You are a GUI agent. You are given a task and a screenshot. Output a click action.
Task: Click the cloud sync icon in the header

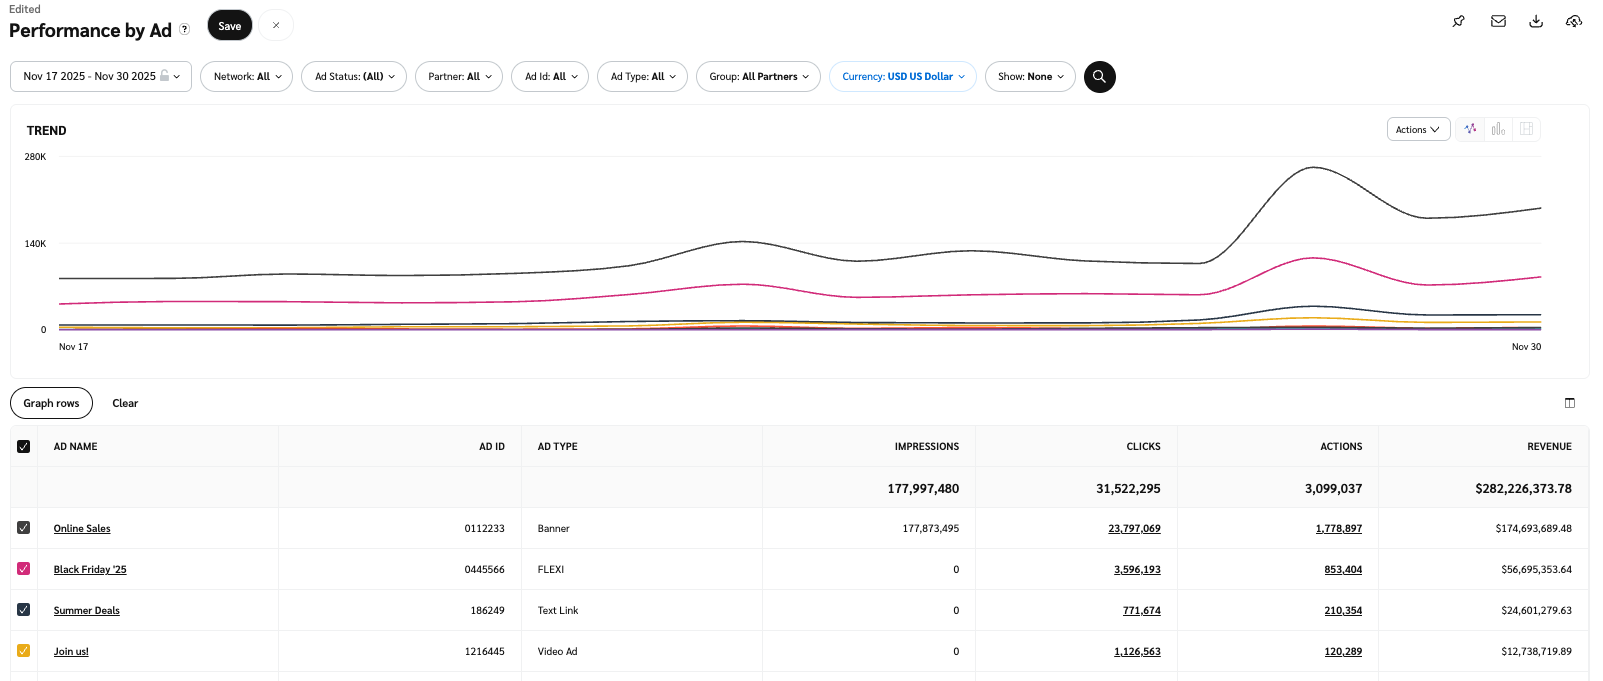point(1574,21)
